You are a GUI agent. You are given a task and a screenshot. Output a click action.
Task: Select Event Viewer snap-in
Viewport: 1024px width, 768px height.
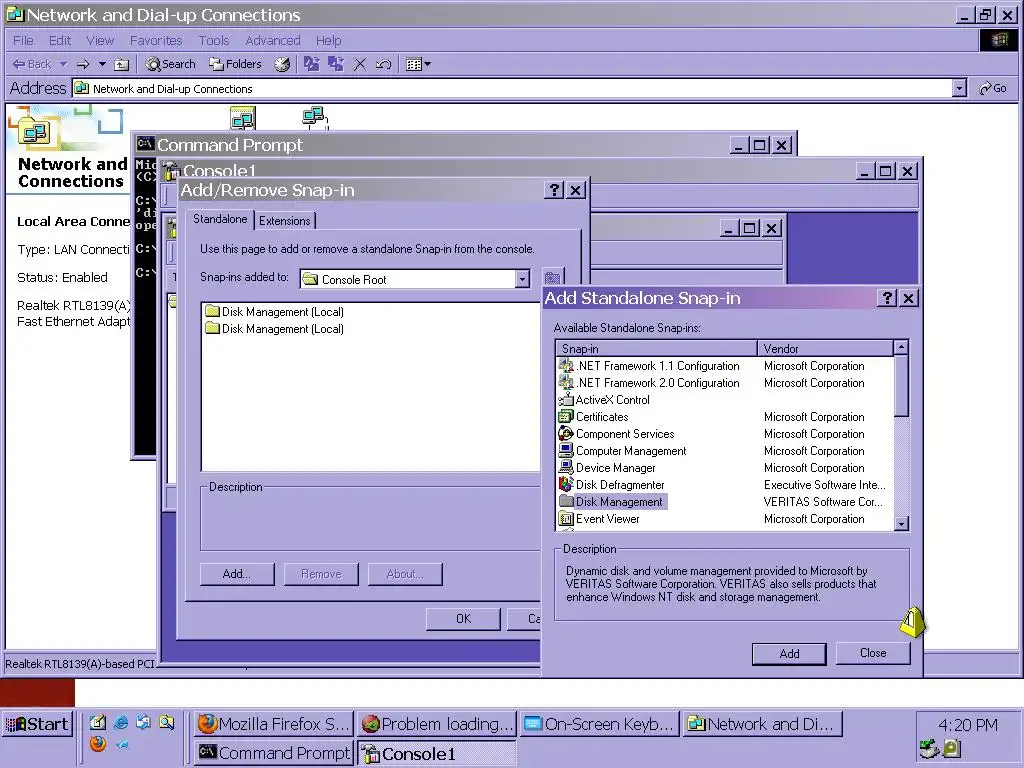[x=600, y=519]
